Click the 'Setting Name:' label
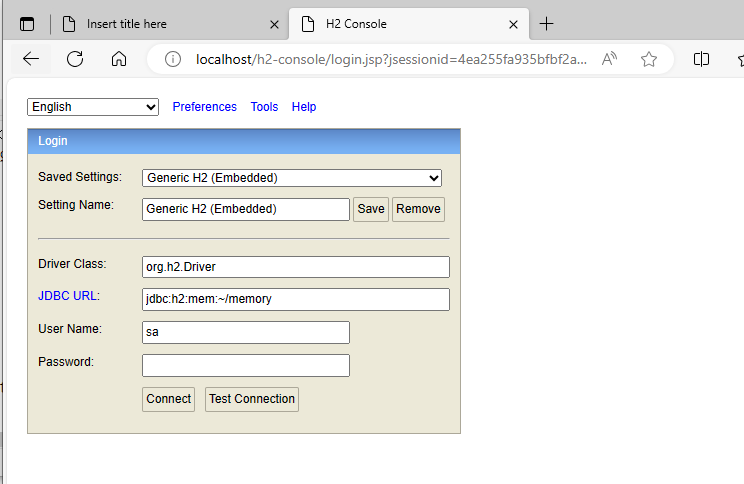744x484 pixels. (76, 205)
